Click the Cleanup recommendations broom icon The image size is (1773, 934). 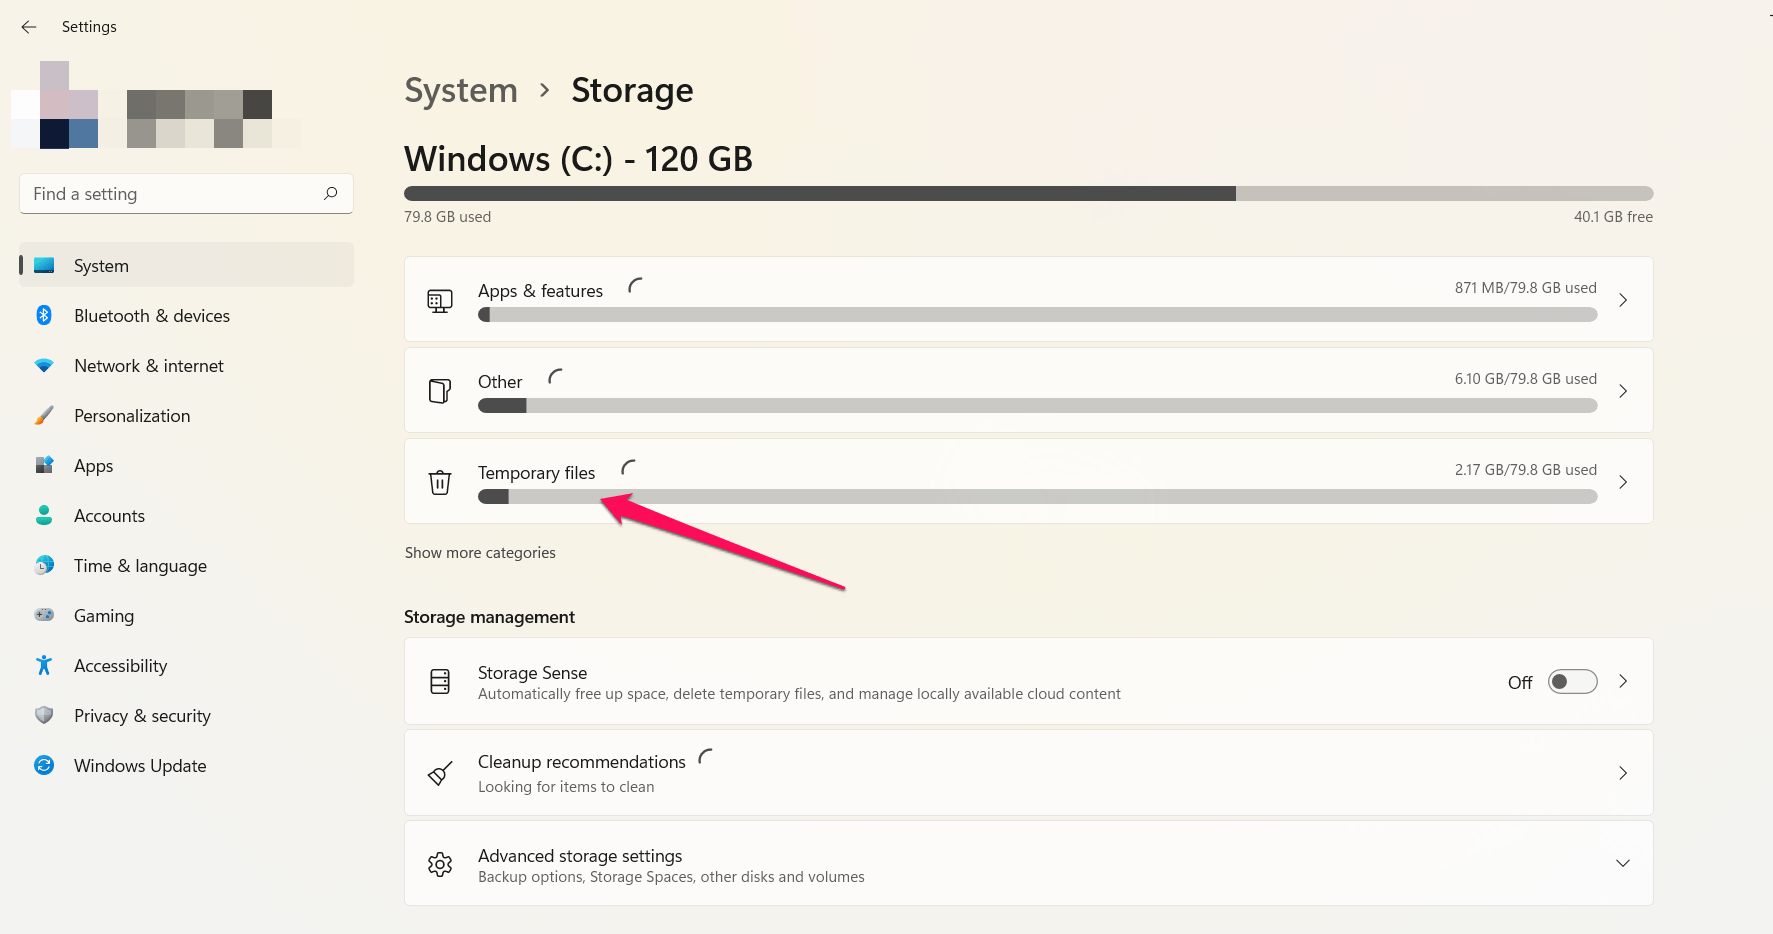pos(440,773)
